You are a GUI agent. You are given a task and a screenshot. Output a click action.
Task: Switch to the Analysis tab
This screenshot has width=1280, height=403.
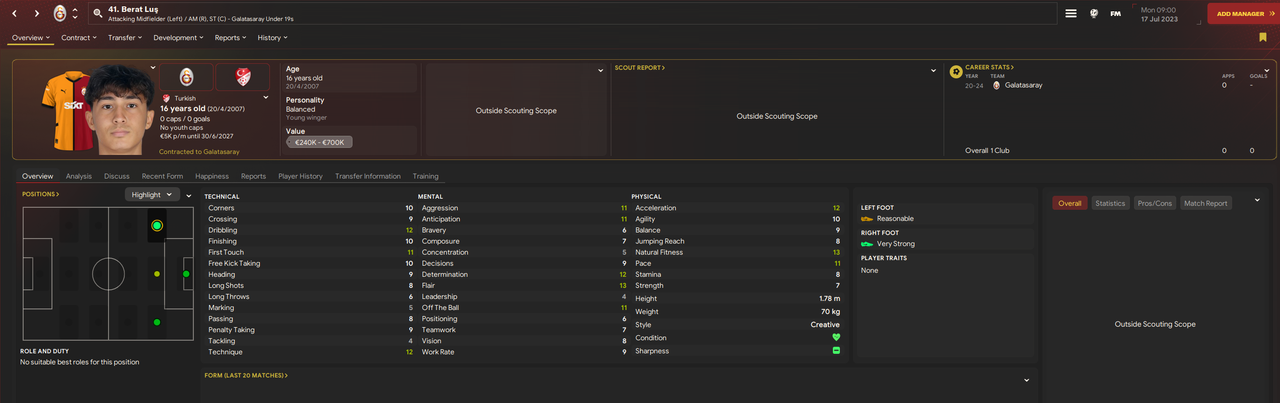click(x=79, y=176)
